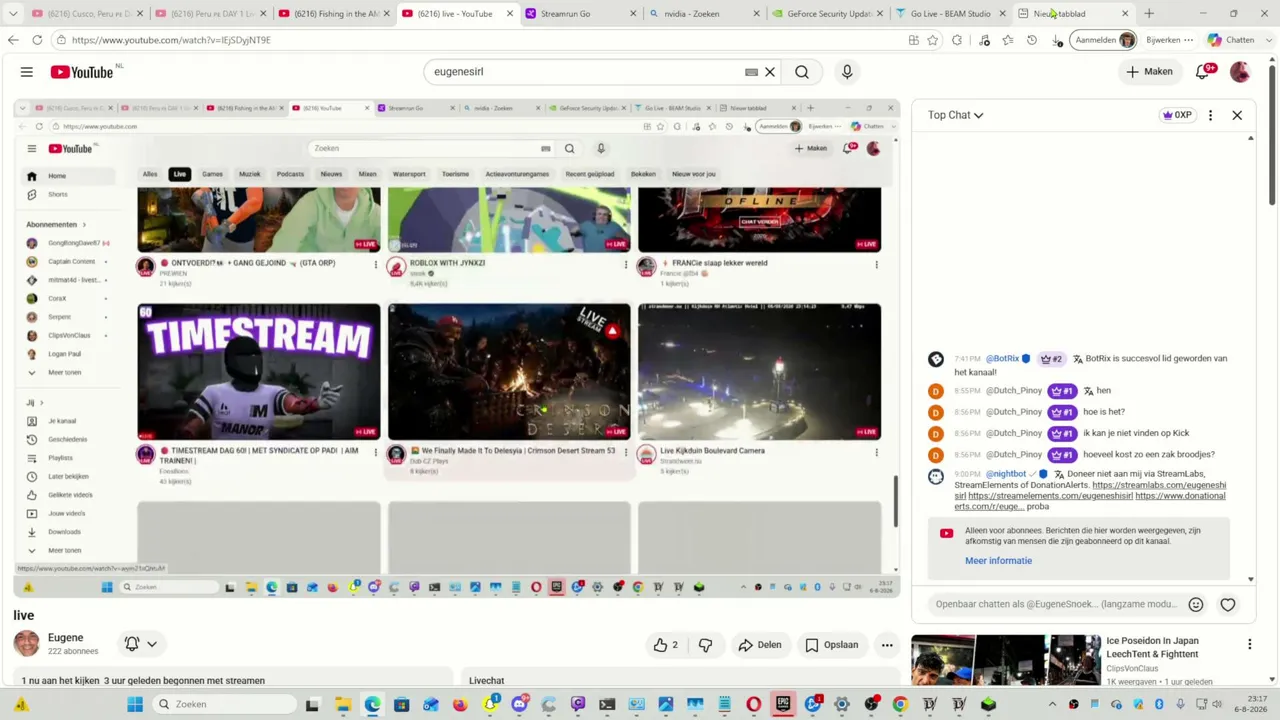The image size is (1280, 720).
Task: Open live chat more options menu
Action: tap(1210, 115)
